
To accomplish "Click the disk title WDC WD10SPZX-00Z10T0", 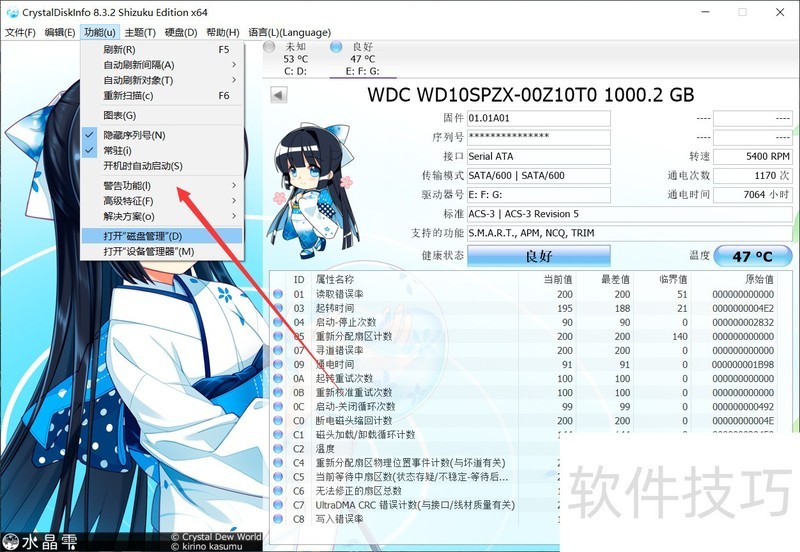I will click(531, 95).
